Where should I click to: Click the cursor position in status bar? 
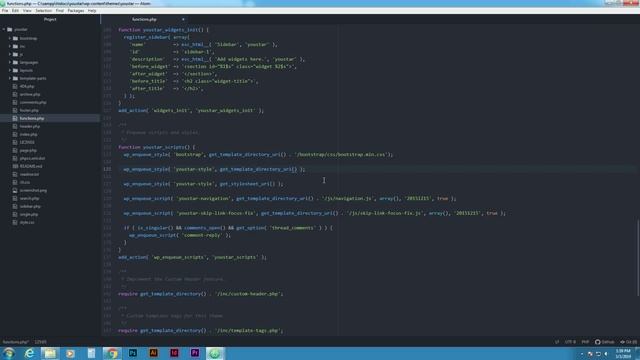tap(40, 342)
